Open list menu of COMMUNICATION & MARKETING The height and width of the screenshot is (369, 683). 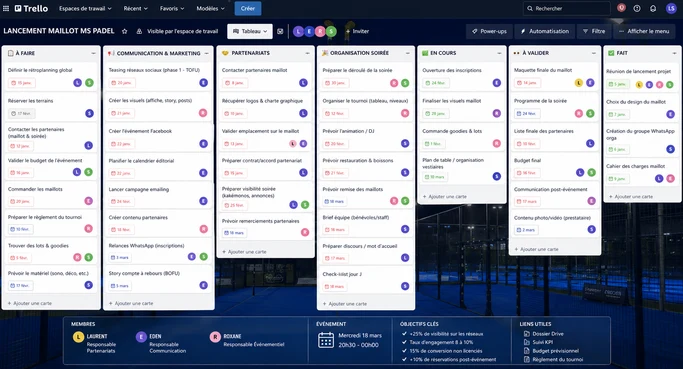coord(206,53)
